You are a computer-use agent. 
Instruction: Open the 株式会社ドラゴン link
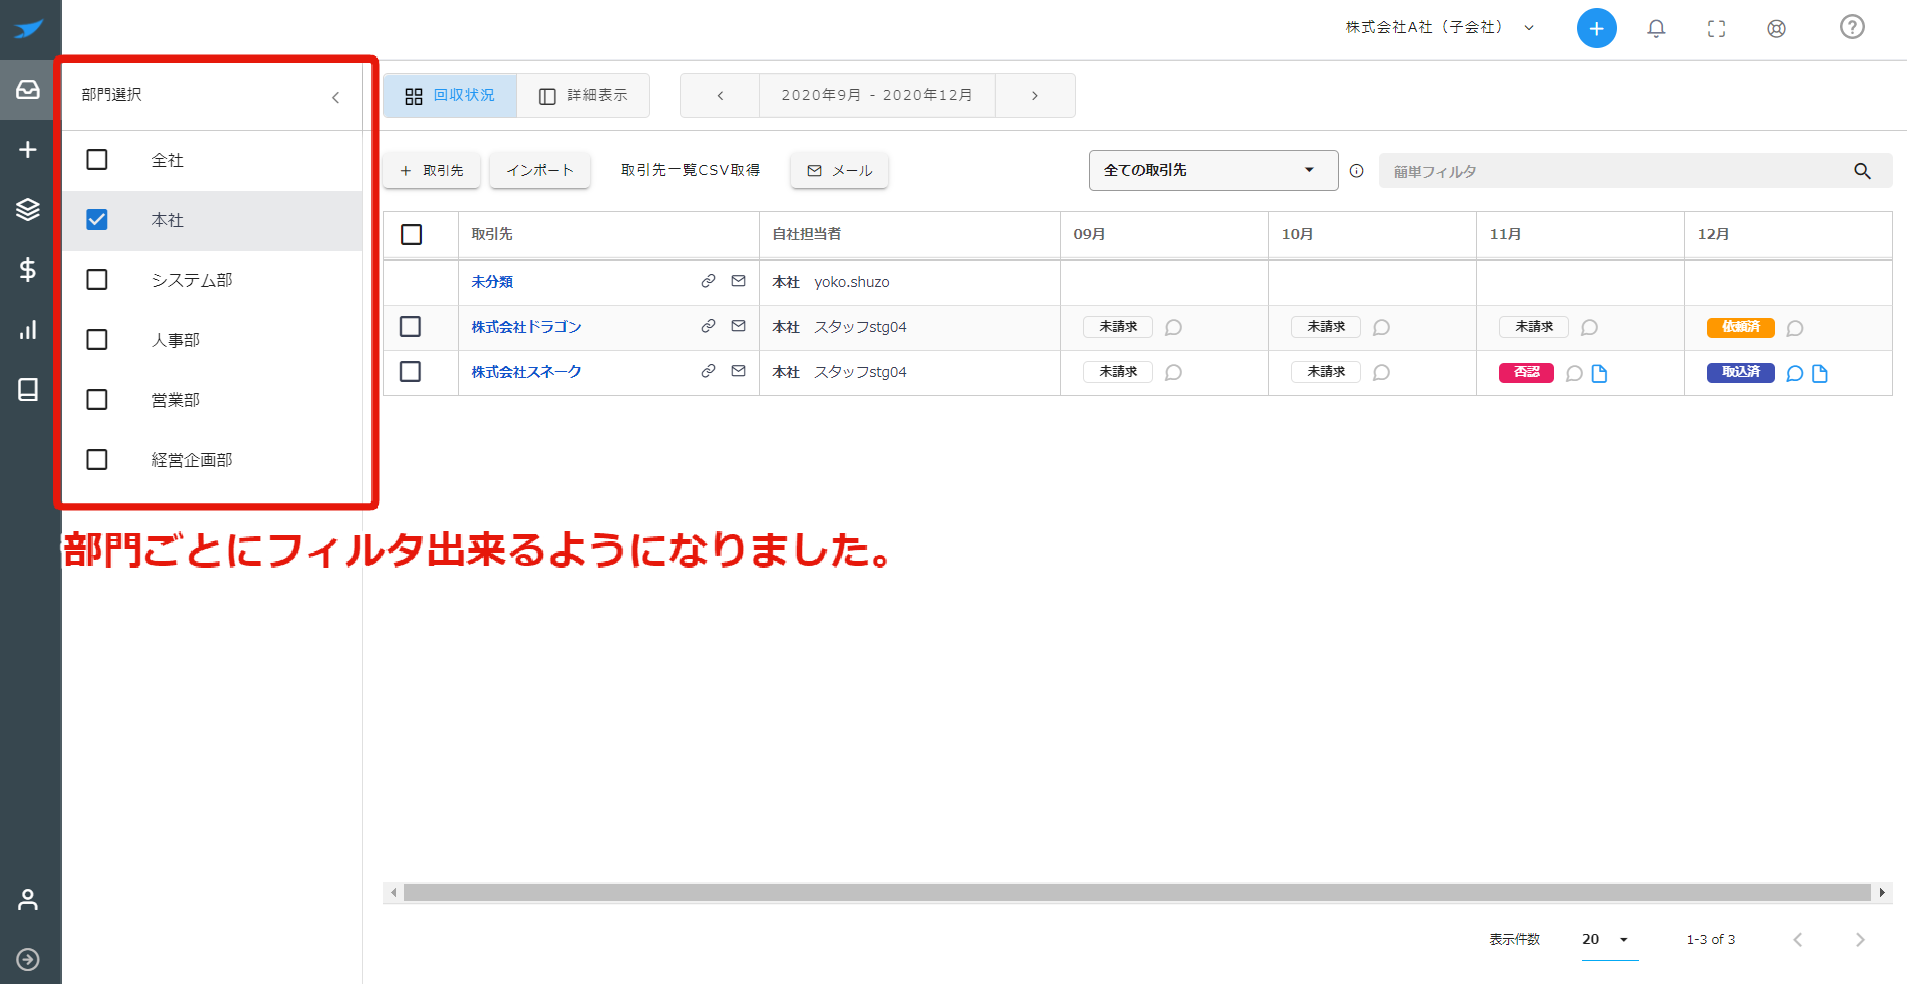[x=526, y=327]
